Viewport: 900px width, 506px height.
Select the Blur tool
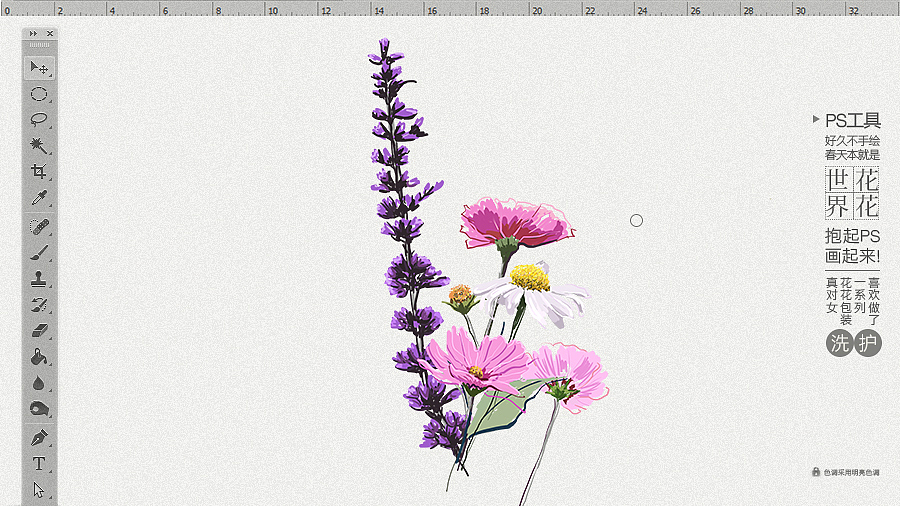click(39, 383)
